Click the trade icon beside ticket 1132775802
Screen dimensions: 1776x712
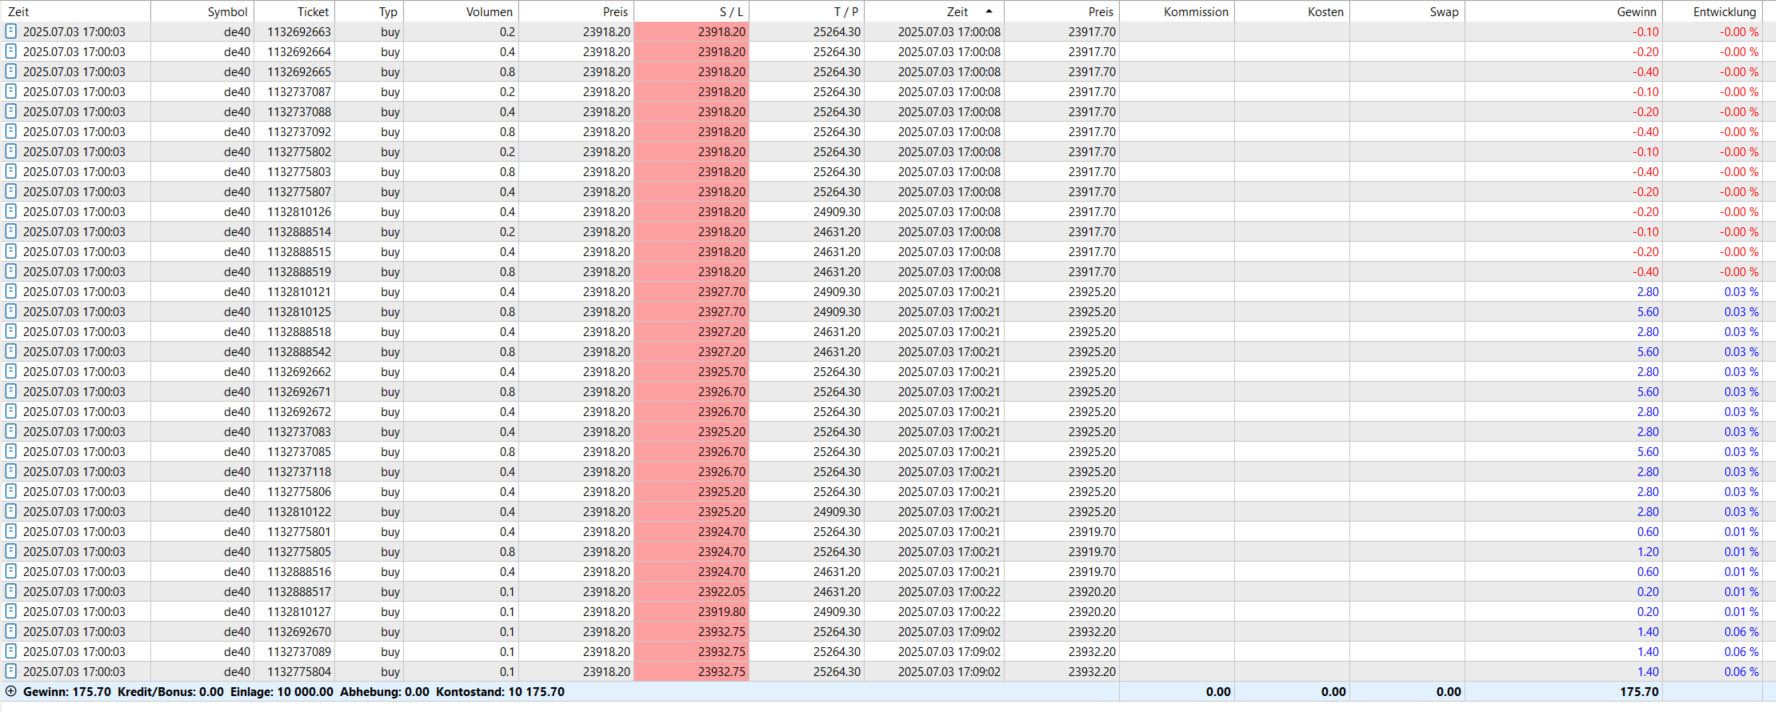pos(11,151)
